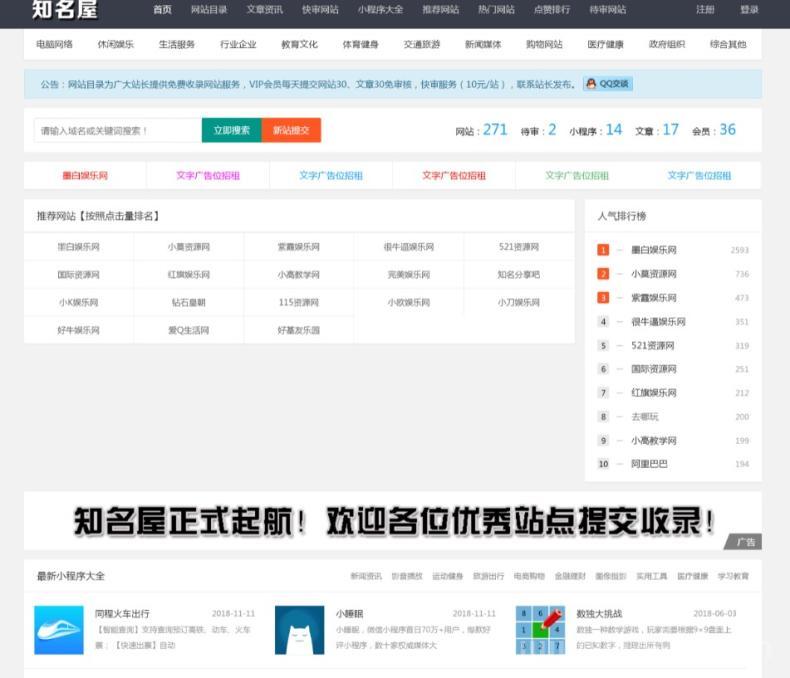Click the 知名屋正式起航 banner ad
Image resolution: width=790 pixels, height=678 pixels.
392,521
